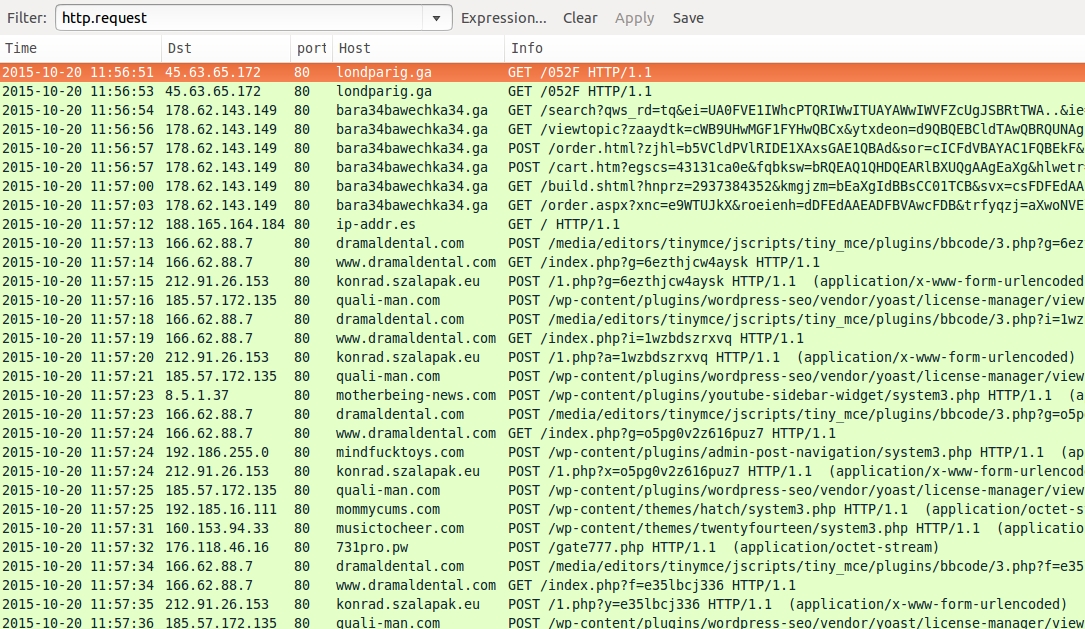Clear the current display filter
The height and width of the screenshot is (629, 1085).
(x=580, y=18)
